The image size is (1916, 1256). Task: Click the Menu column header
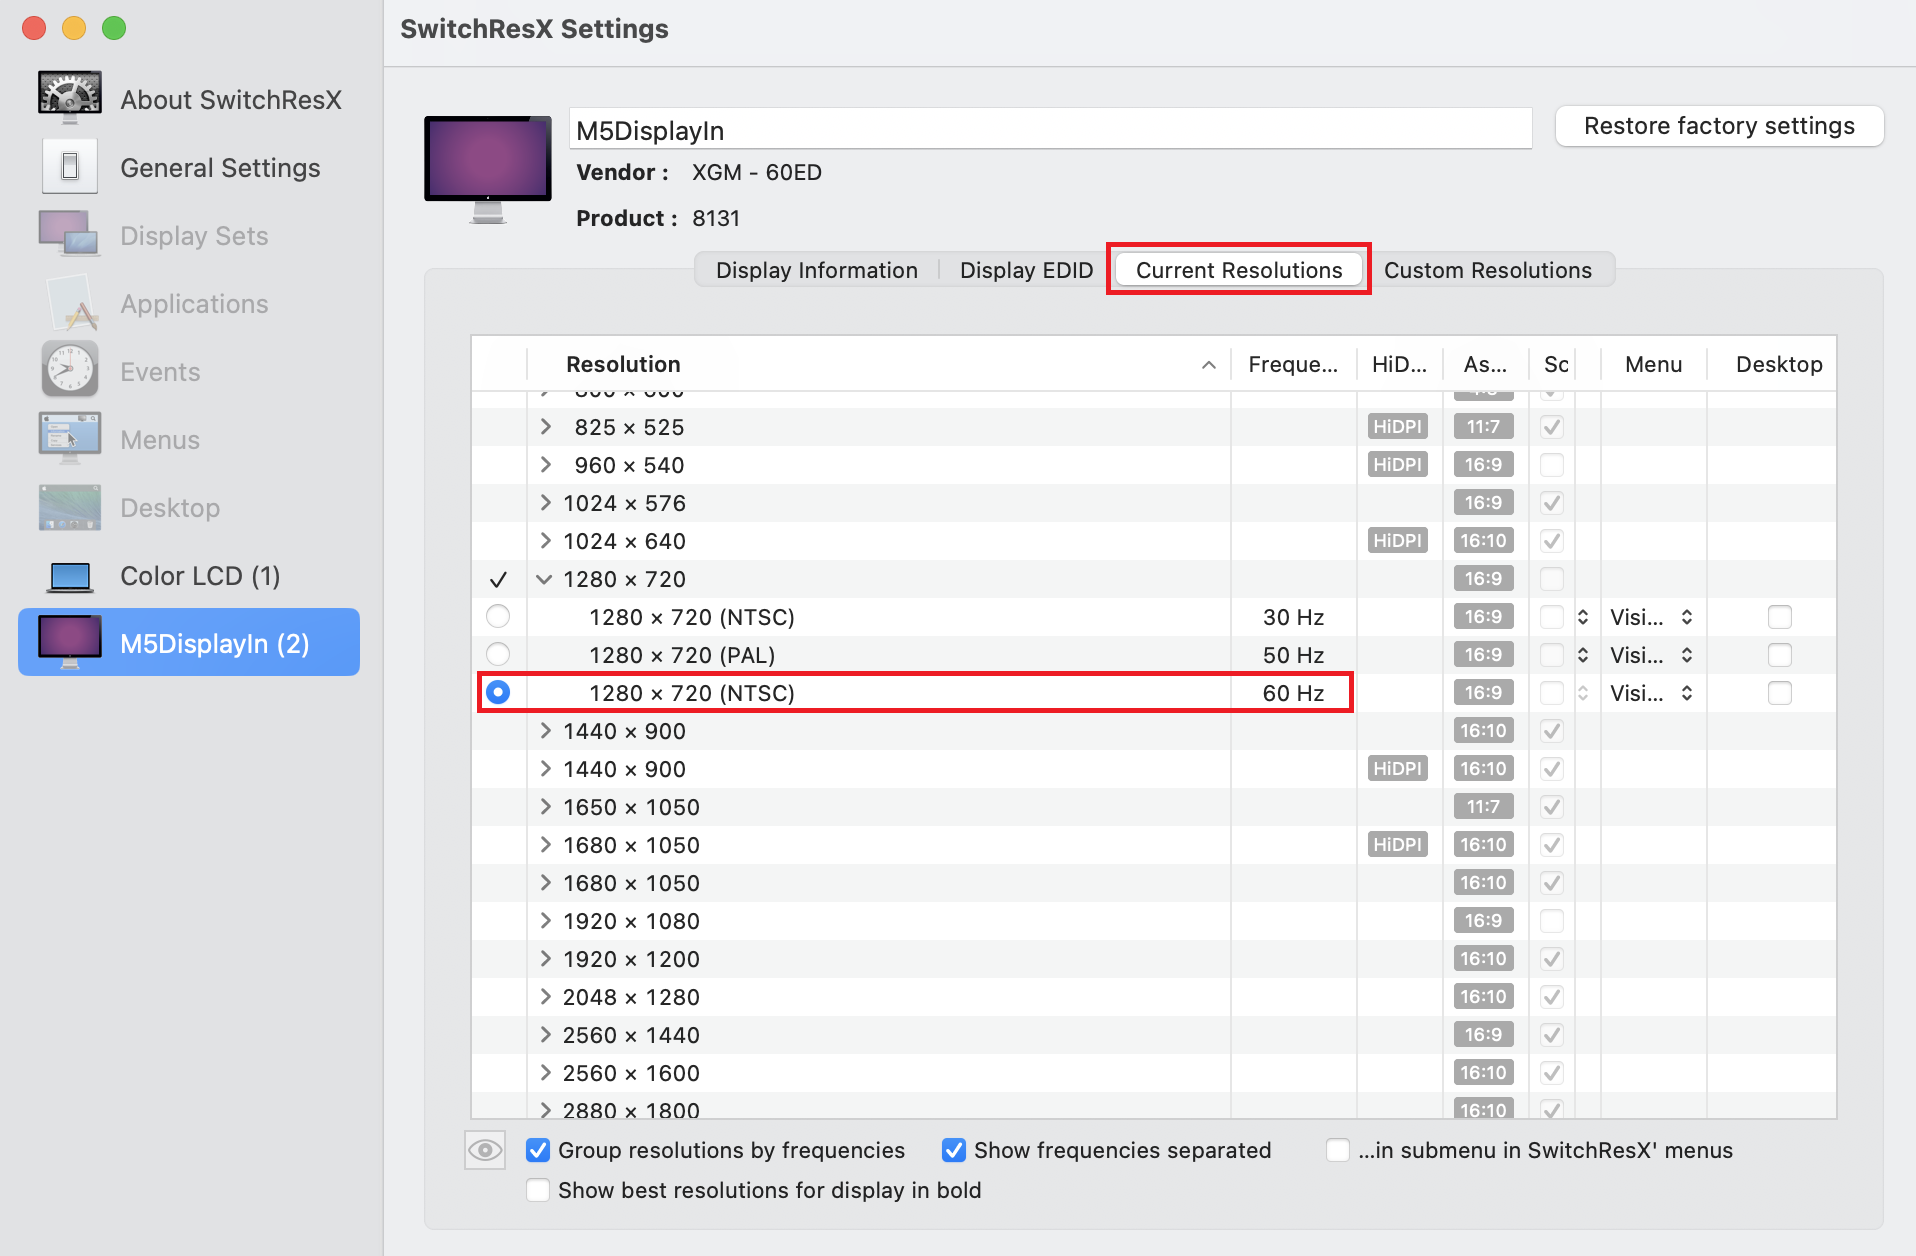[x=1653, y=364]
